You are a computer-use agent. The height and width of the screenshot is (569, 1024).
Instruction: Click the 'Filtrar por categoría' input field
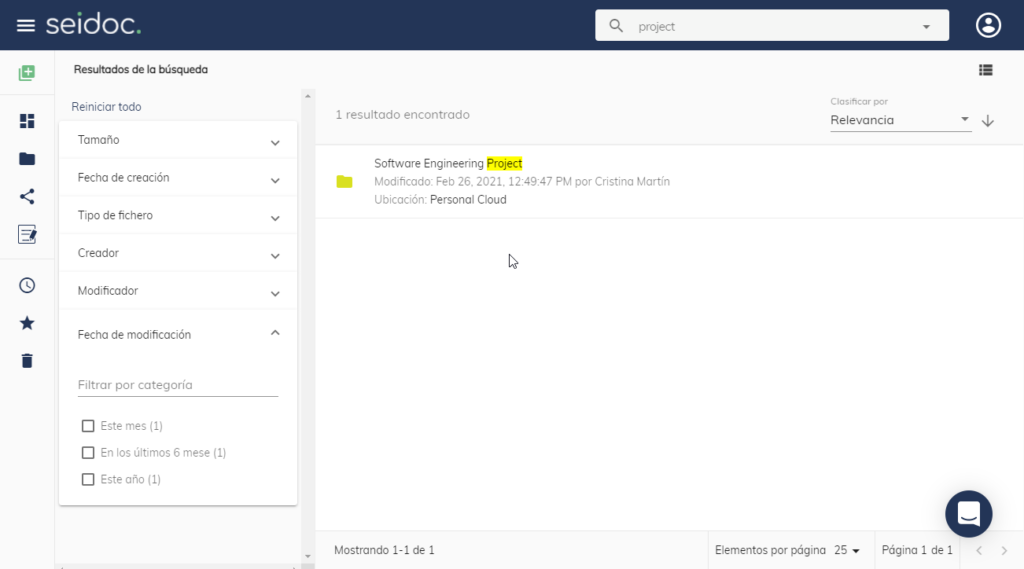177,385
